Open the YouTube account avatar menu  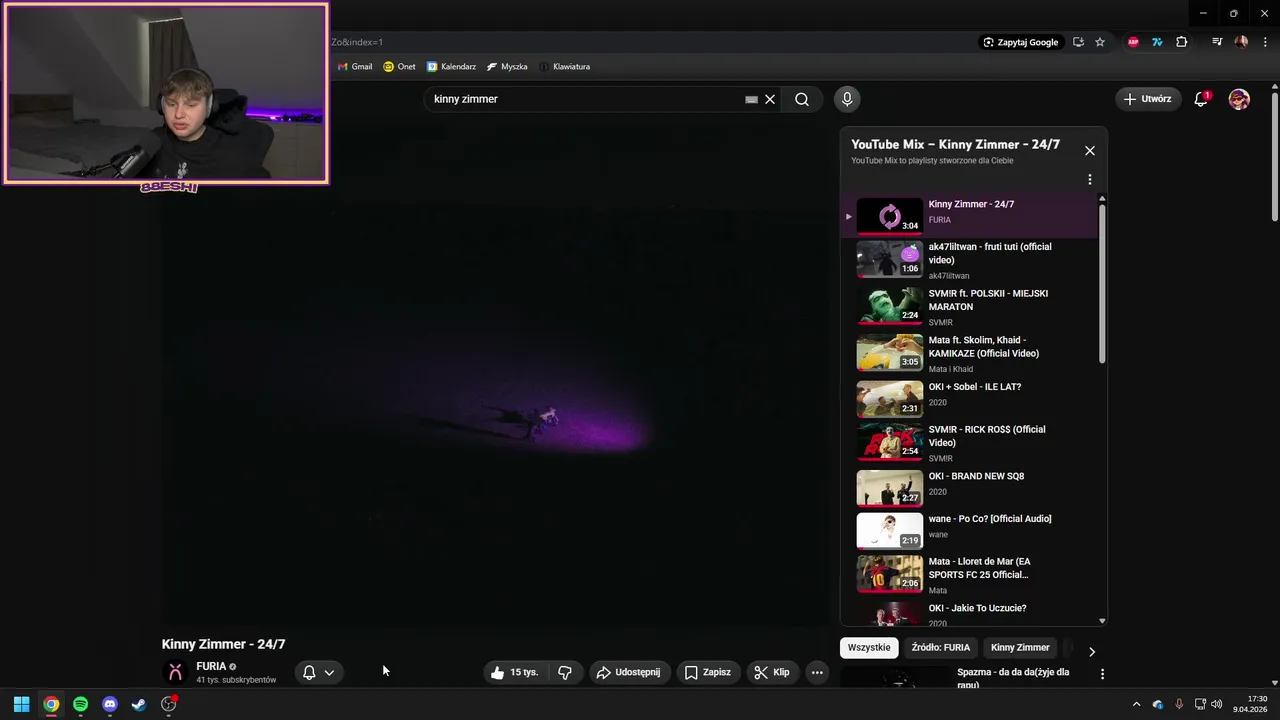pyautogui.click(x=1239, y=99)
